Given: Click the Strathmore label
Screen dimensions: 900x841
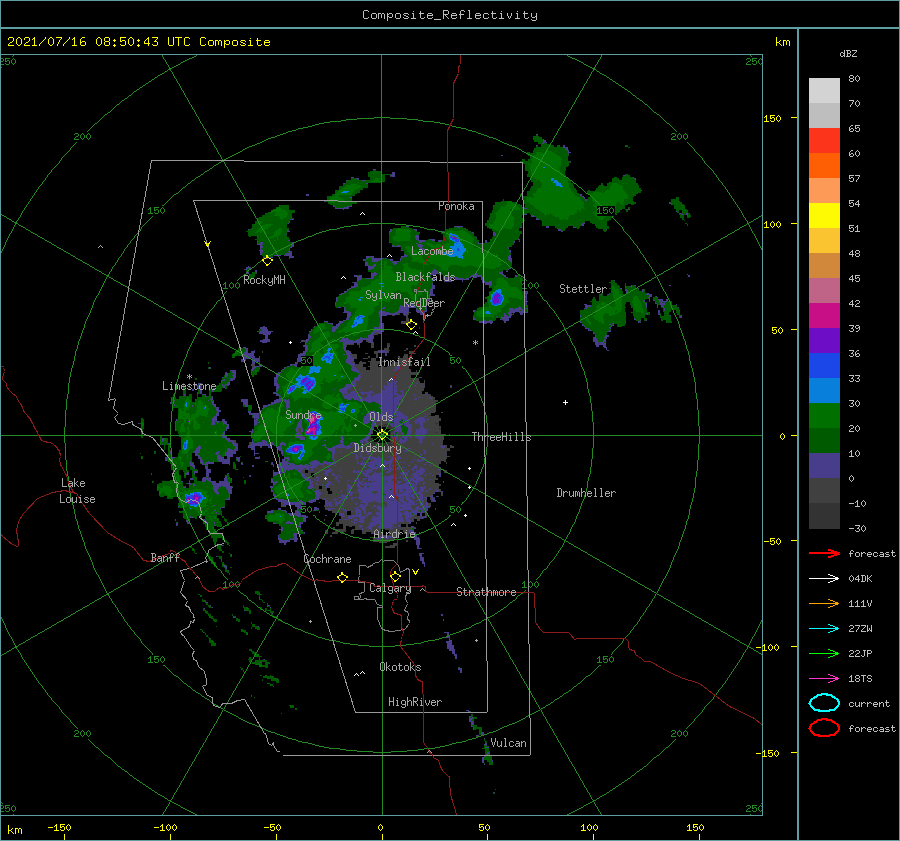Looking at the screenshot, I should tap(486, 592).
